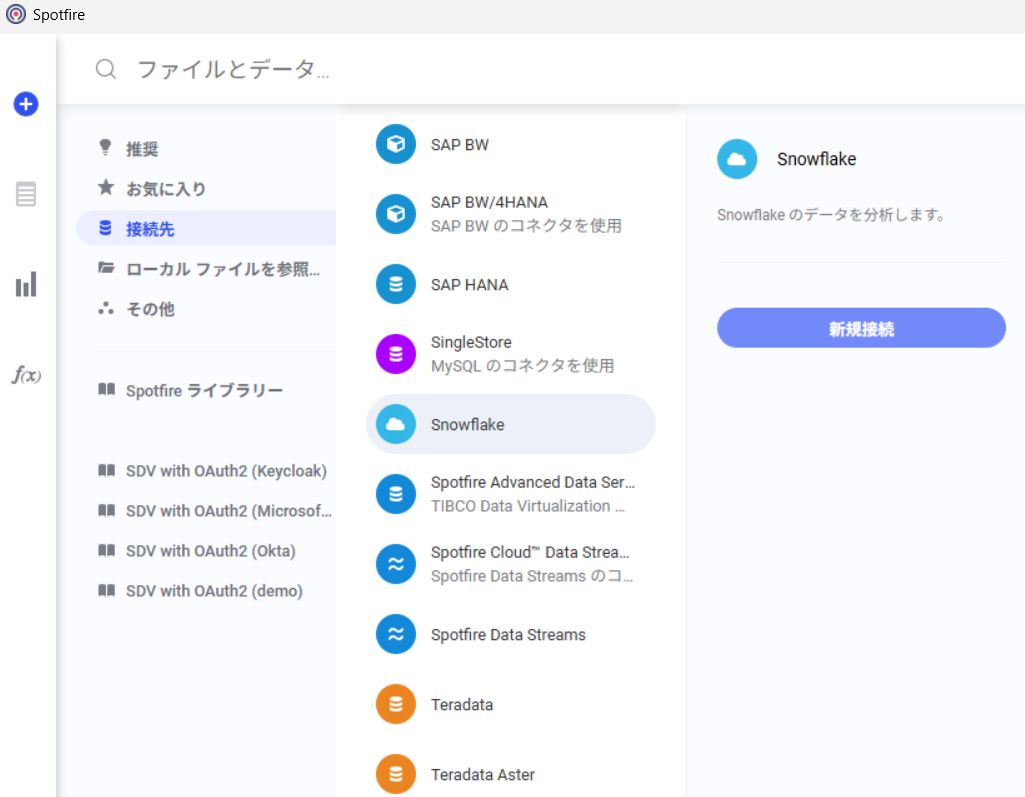1025x797 pixels.
Task: Click the search magnifier icon
Action: 106,69
